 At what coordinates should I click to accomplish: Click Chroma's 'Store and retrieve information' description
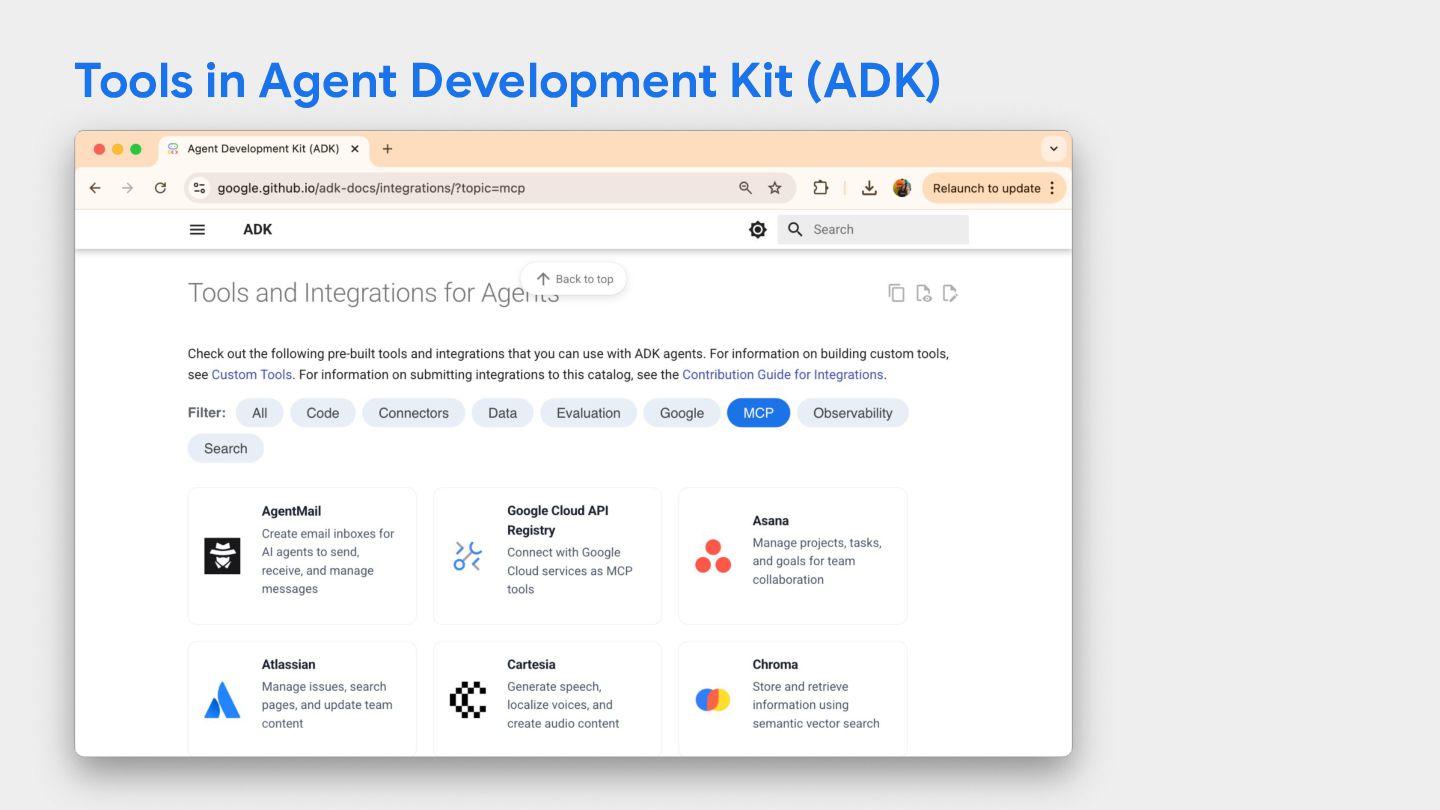(816, 705)
